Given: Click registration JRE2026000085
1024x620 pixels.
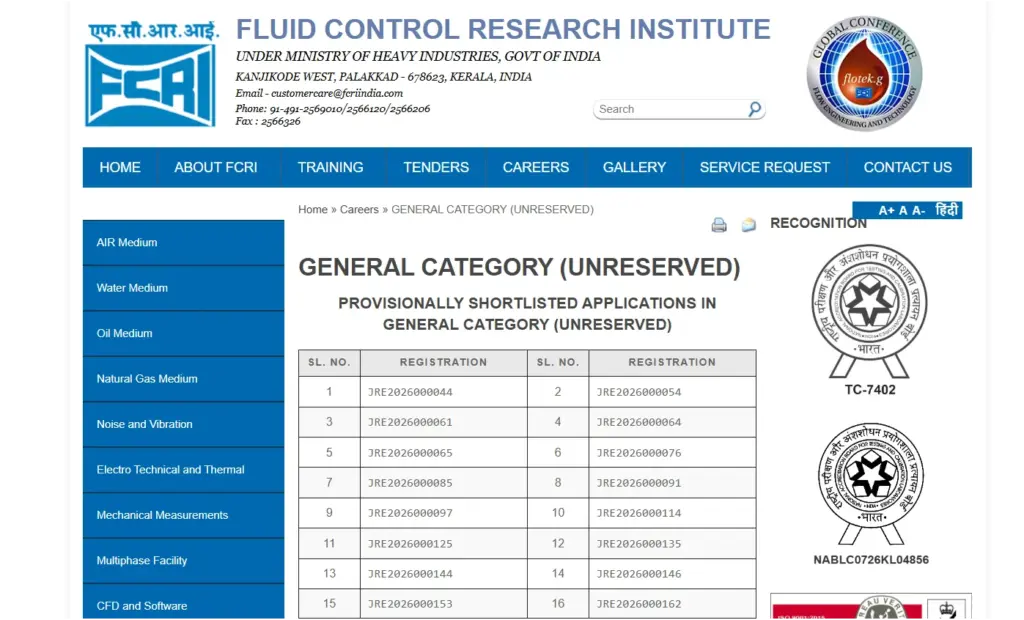Looking at the screenshot, I should 410,483.
